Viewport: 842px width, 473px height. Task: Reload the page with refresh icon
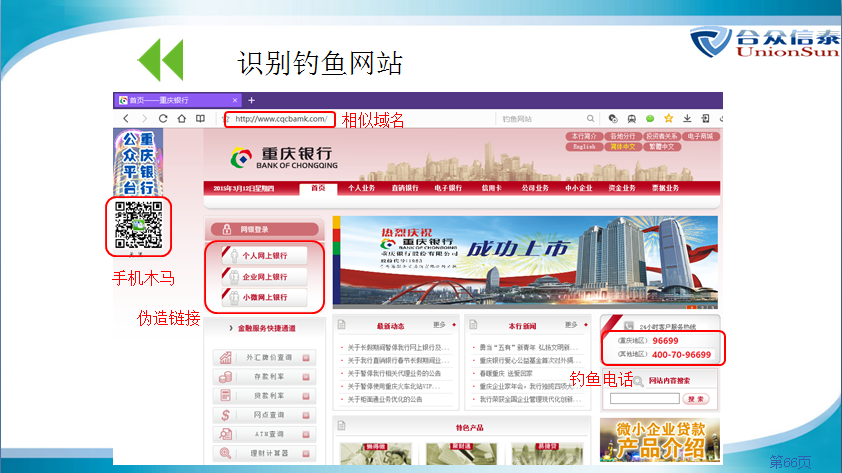(x=163, y=119)
